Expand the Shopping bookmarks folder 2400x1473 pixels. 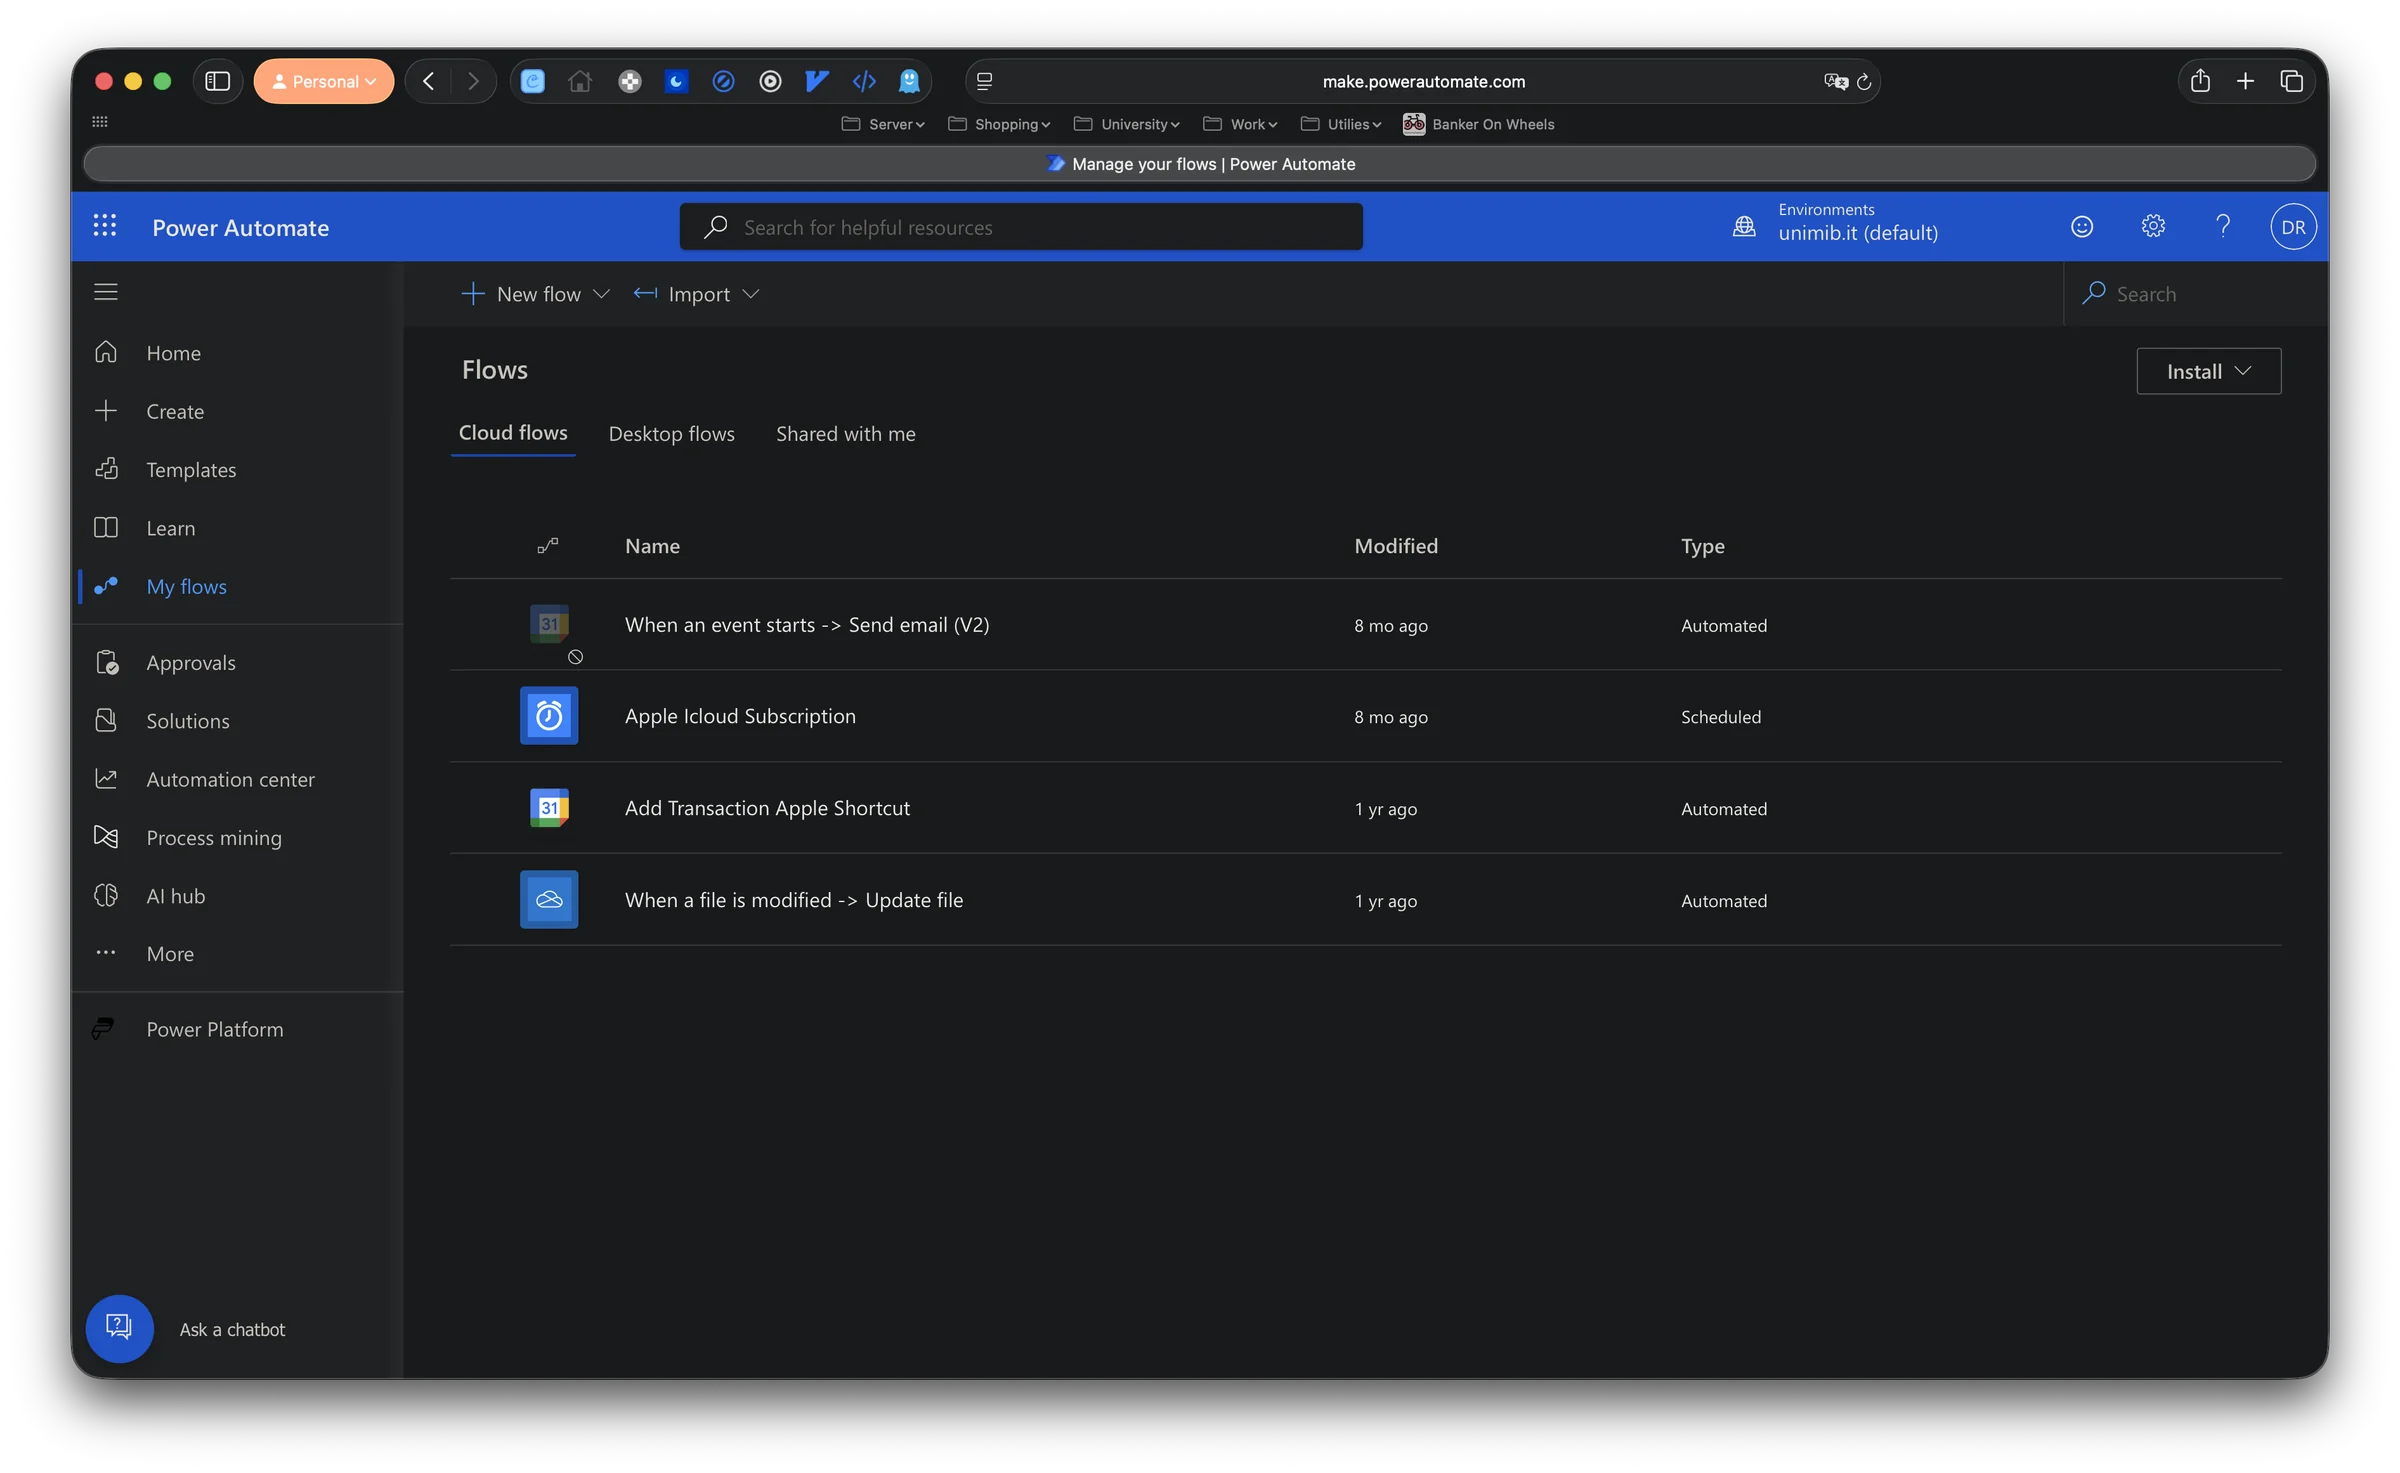tap(999, 124)
